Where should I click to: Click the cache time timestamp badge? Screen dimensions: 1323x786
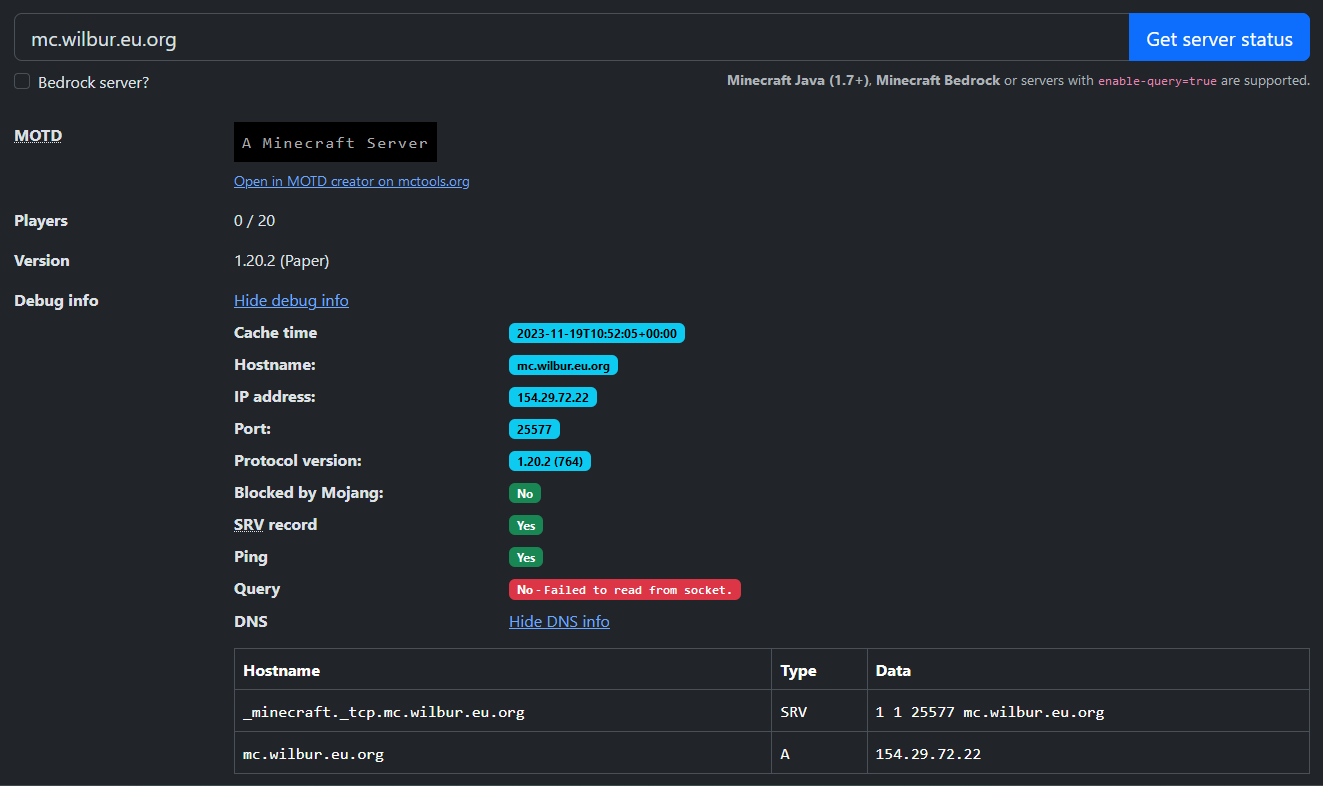coord(597,333)
